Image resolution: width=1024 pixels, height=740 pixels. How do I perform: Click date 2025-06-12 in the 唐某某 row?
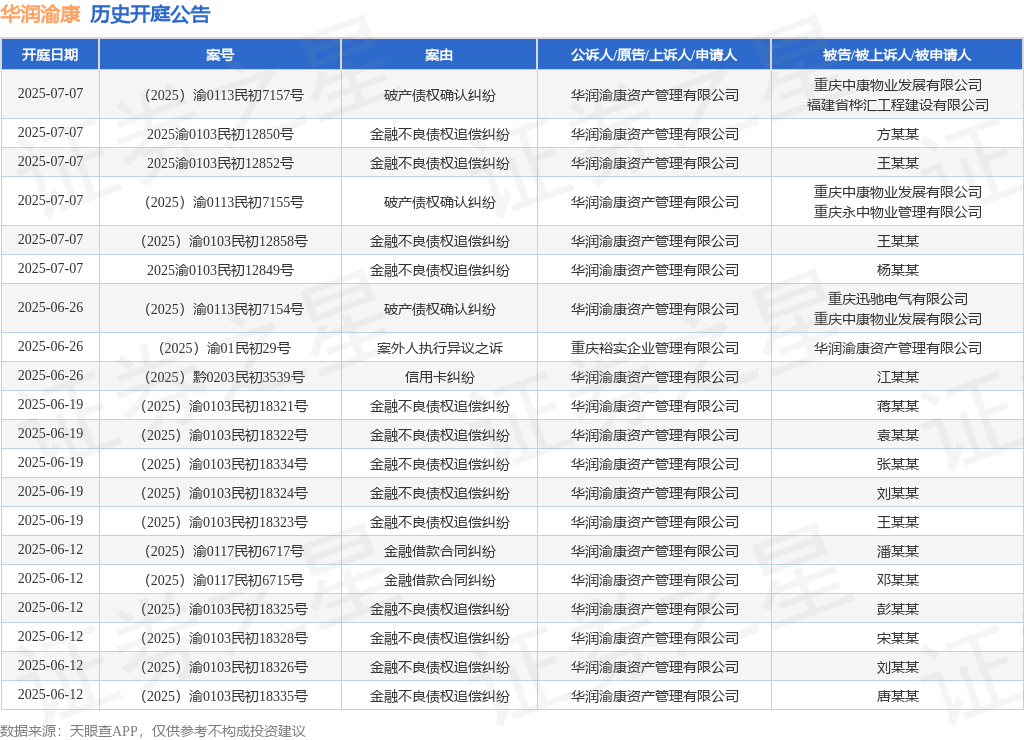click(x=50, y=694)
